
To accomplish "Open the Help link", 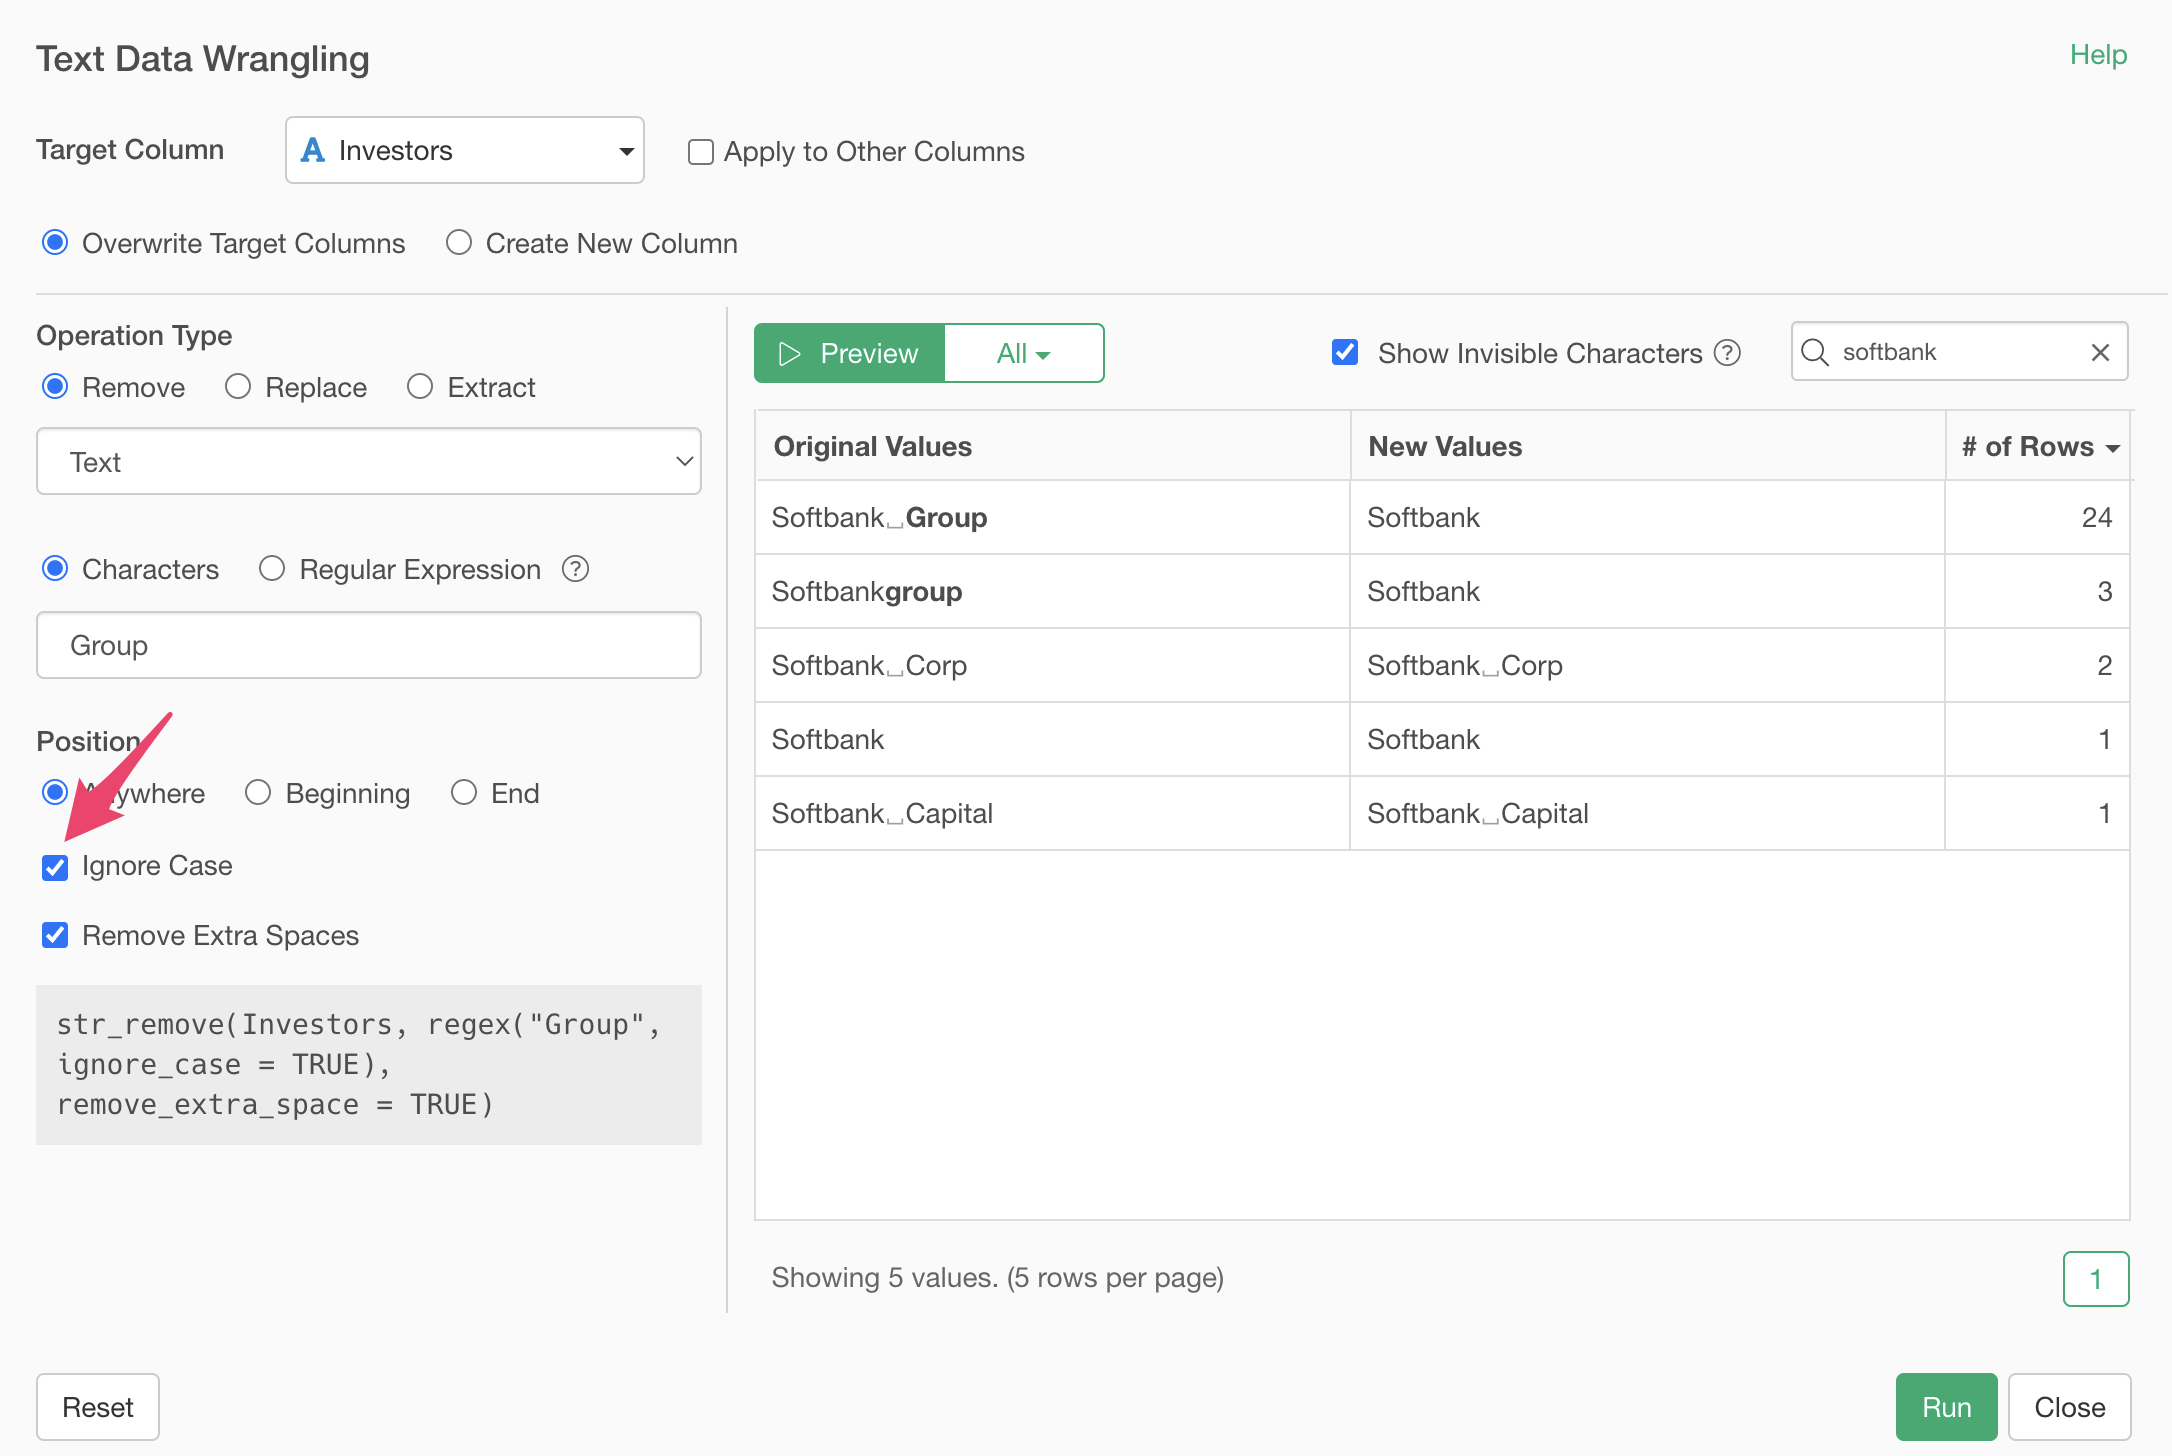I will 2098,55.
